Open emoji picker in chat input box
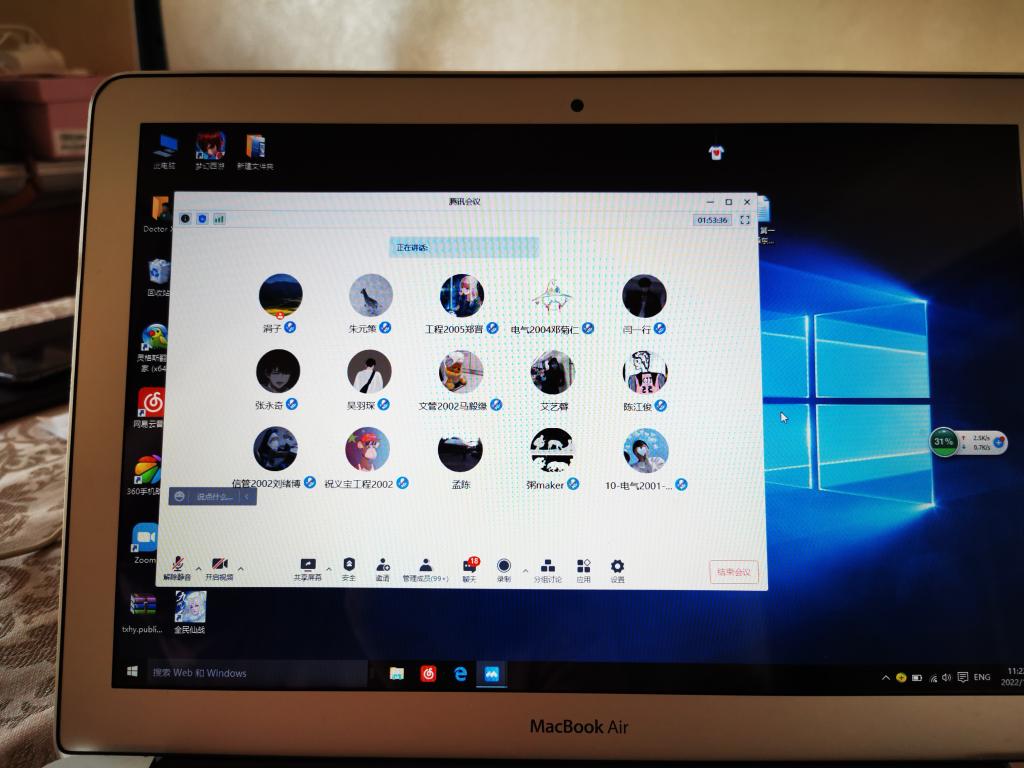Image resolution: width=1024 pixels, height=768 pixels. (x=180, y=496)
